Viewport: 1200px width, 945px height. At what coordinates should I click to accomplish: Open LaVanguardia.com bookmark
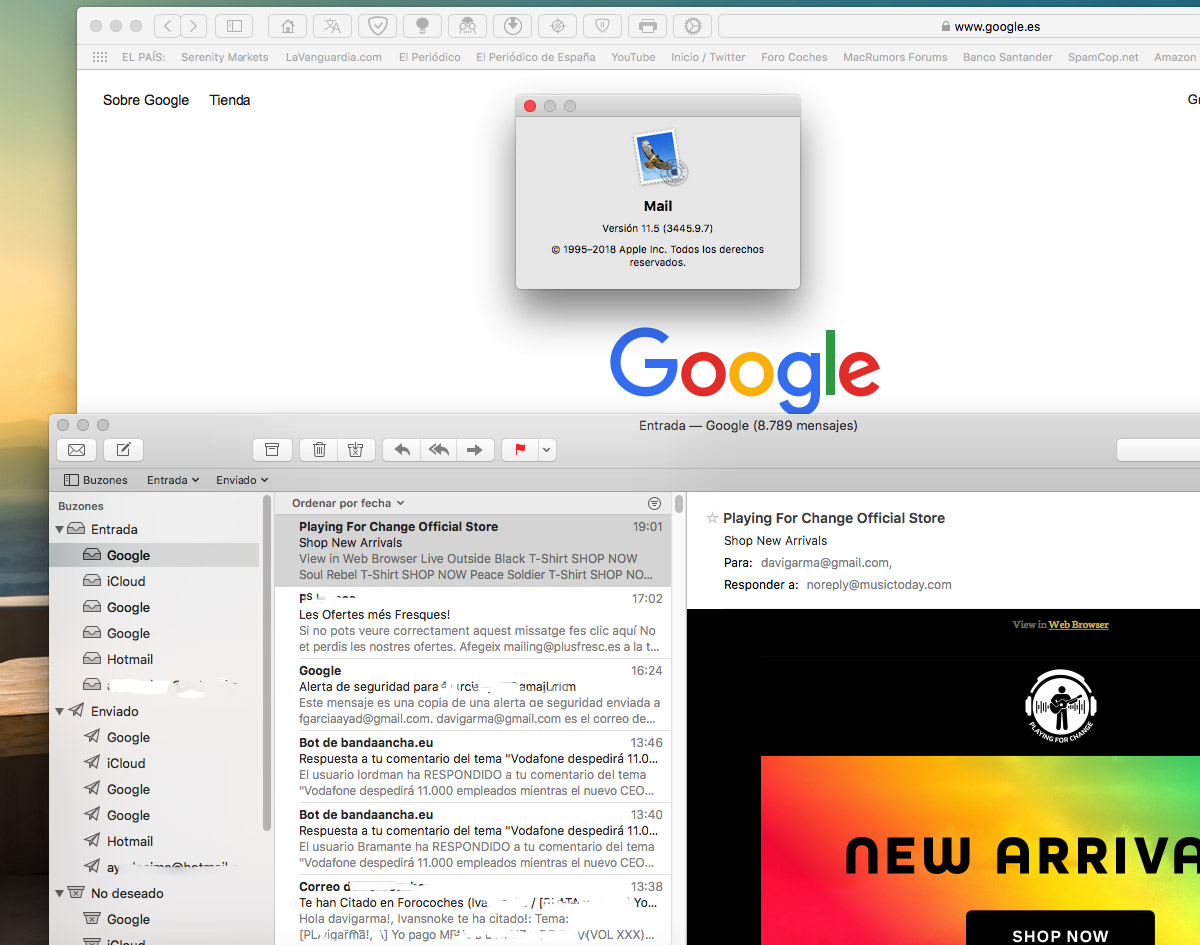point(333,57)
